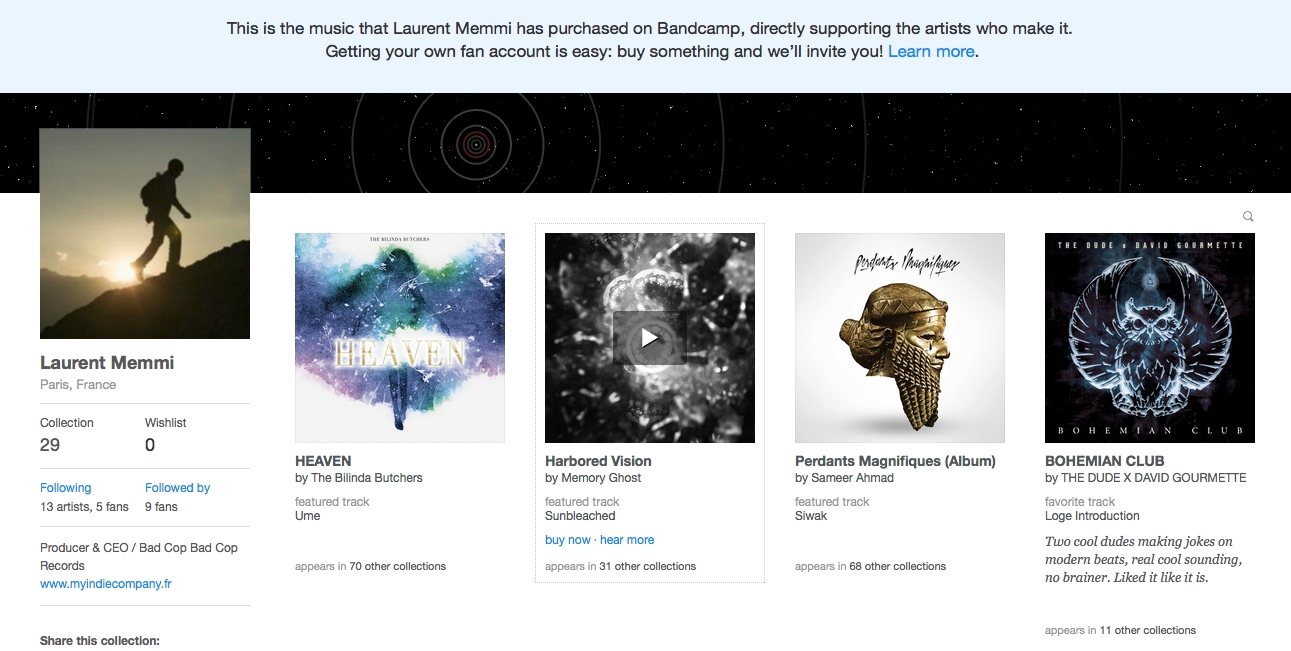Click Laurent Memmi's profile photo
Viewport: 1291px width, 651px height.
(x=145, y=233)
